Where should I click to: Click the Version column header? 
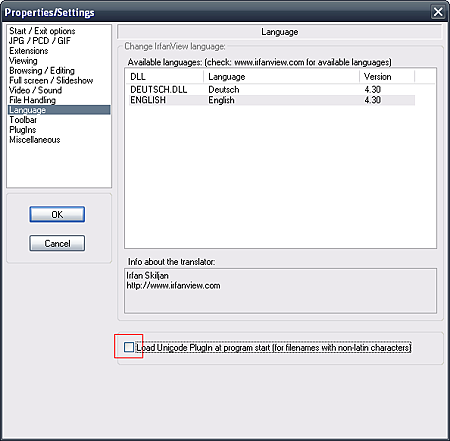coord(387,77)
